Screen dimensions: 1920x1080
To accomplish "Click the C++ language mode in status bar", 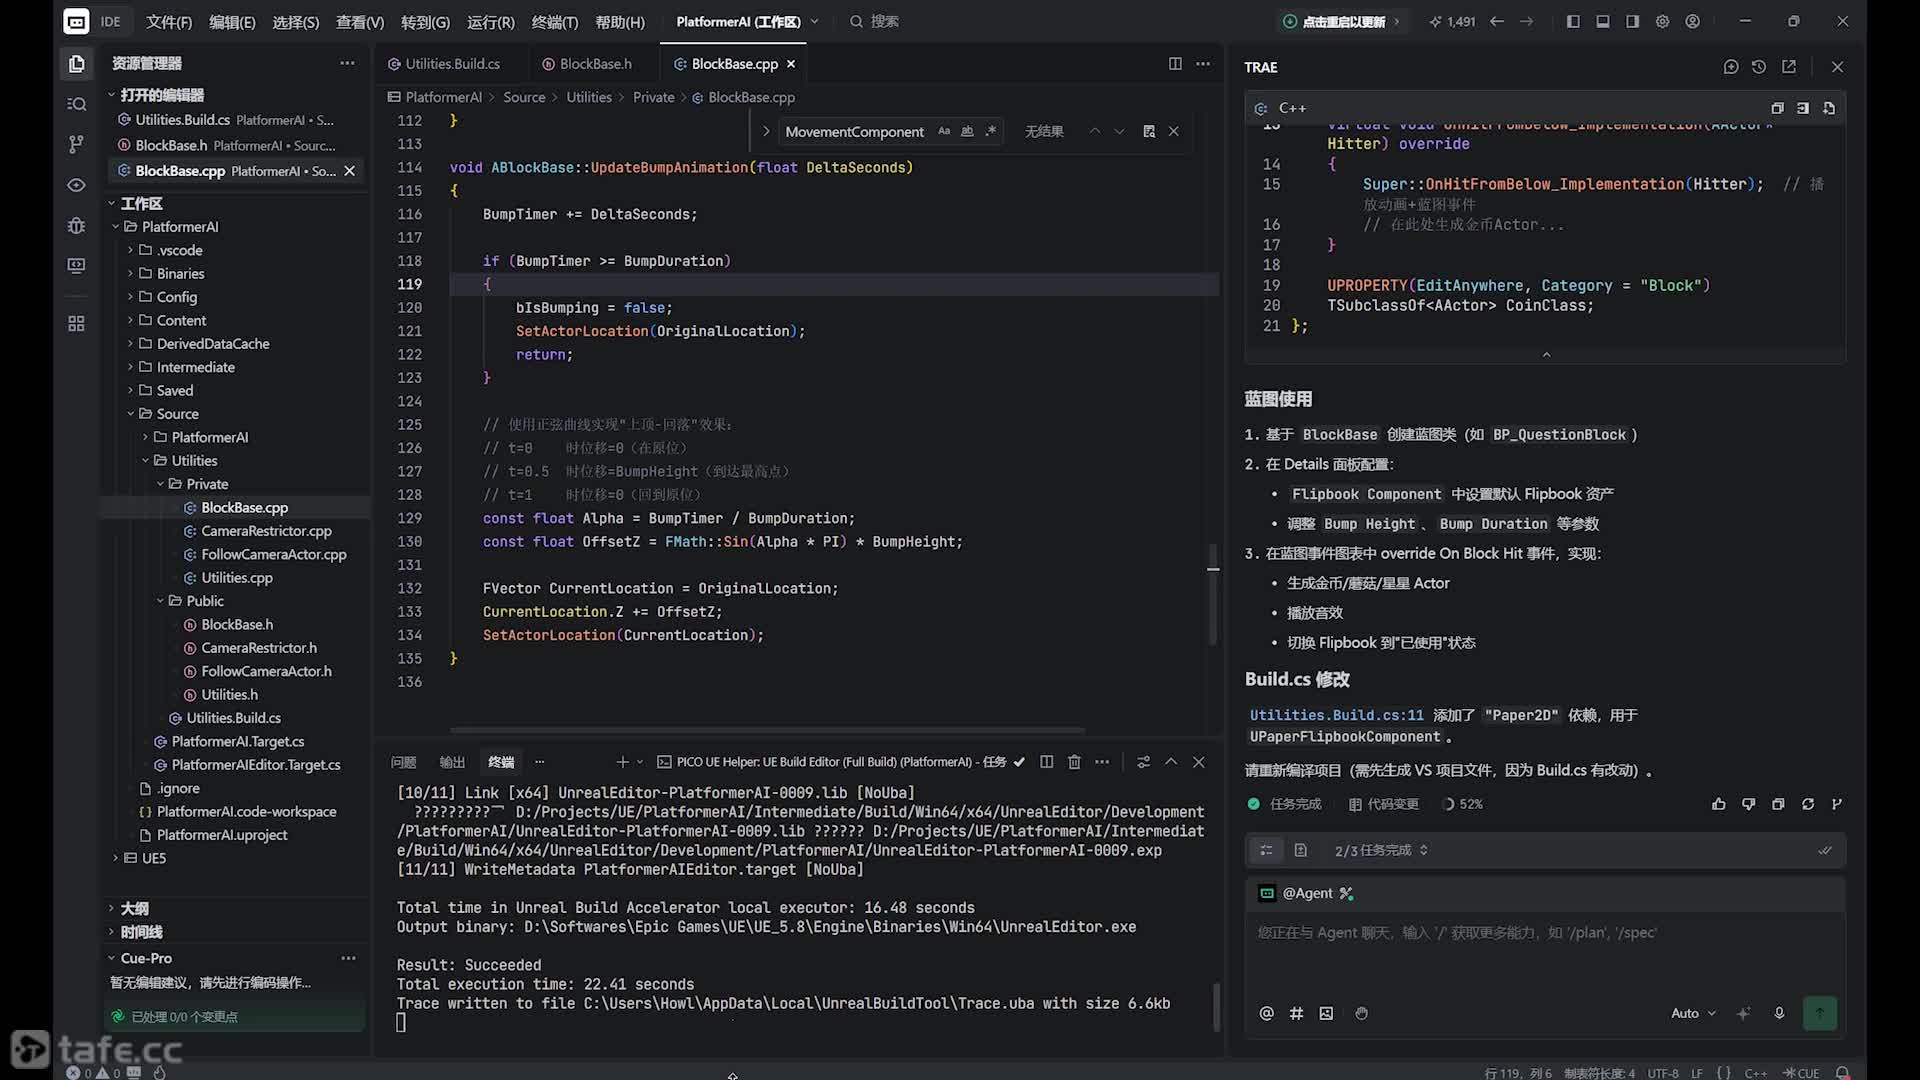I will pos(1755,1073).
